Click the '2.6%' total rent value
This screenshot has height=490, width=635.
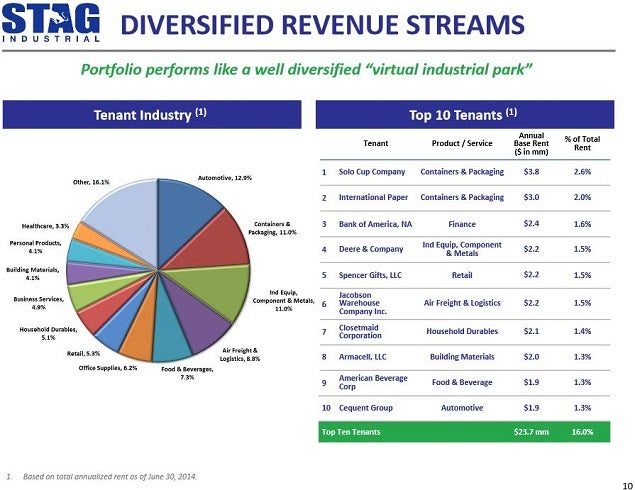[x=582, y=171]
